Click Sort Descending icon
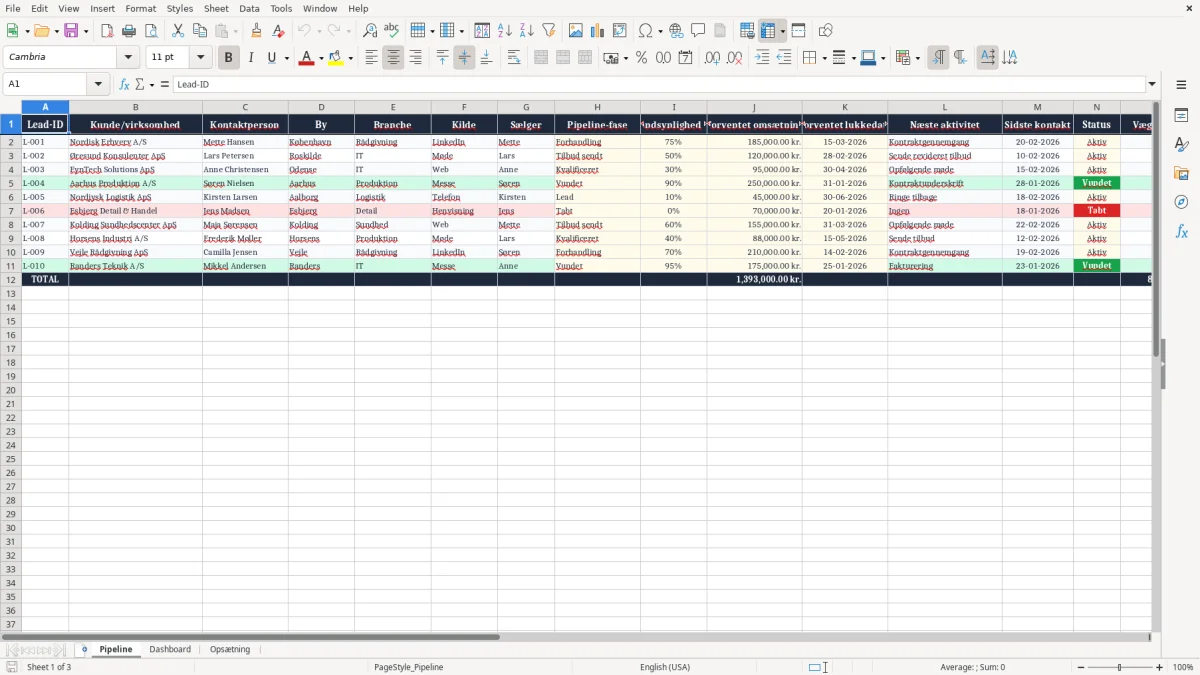The image size is (1200, 675). click(527, 31)
